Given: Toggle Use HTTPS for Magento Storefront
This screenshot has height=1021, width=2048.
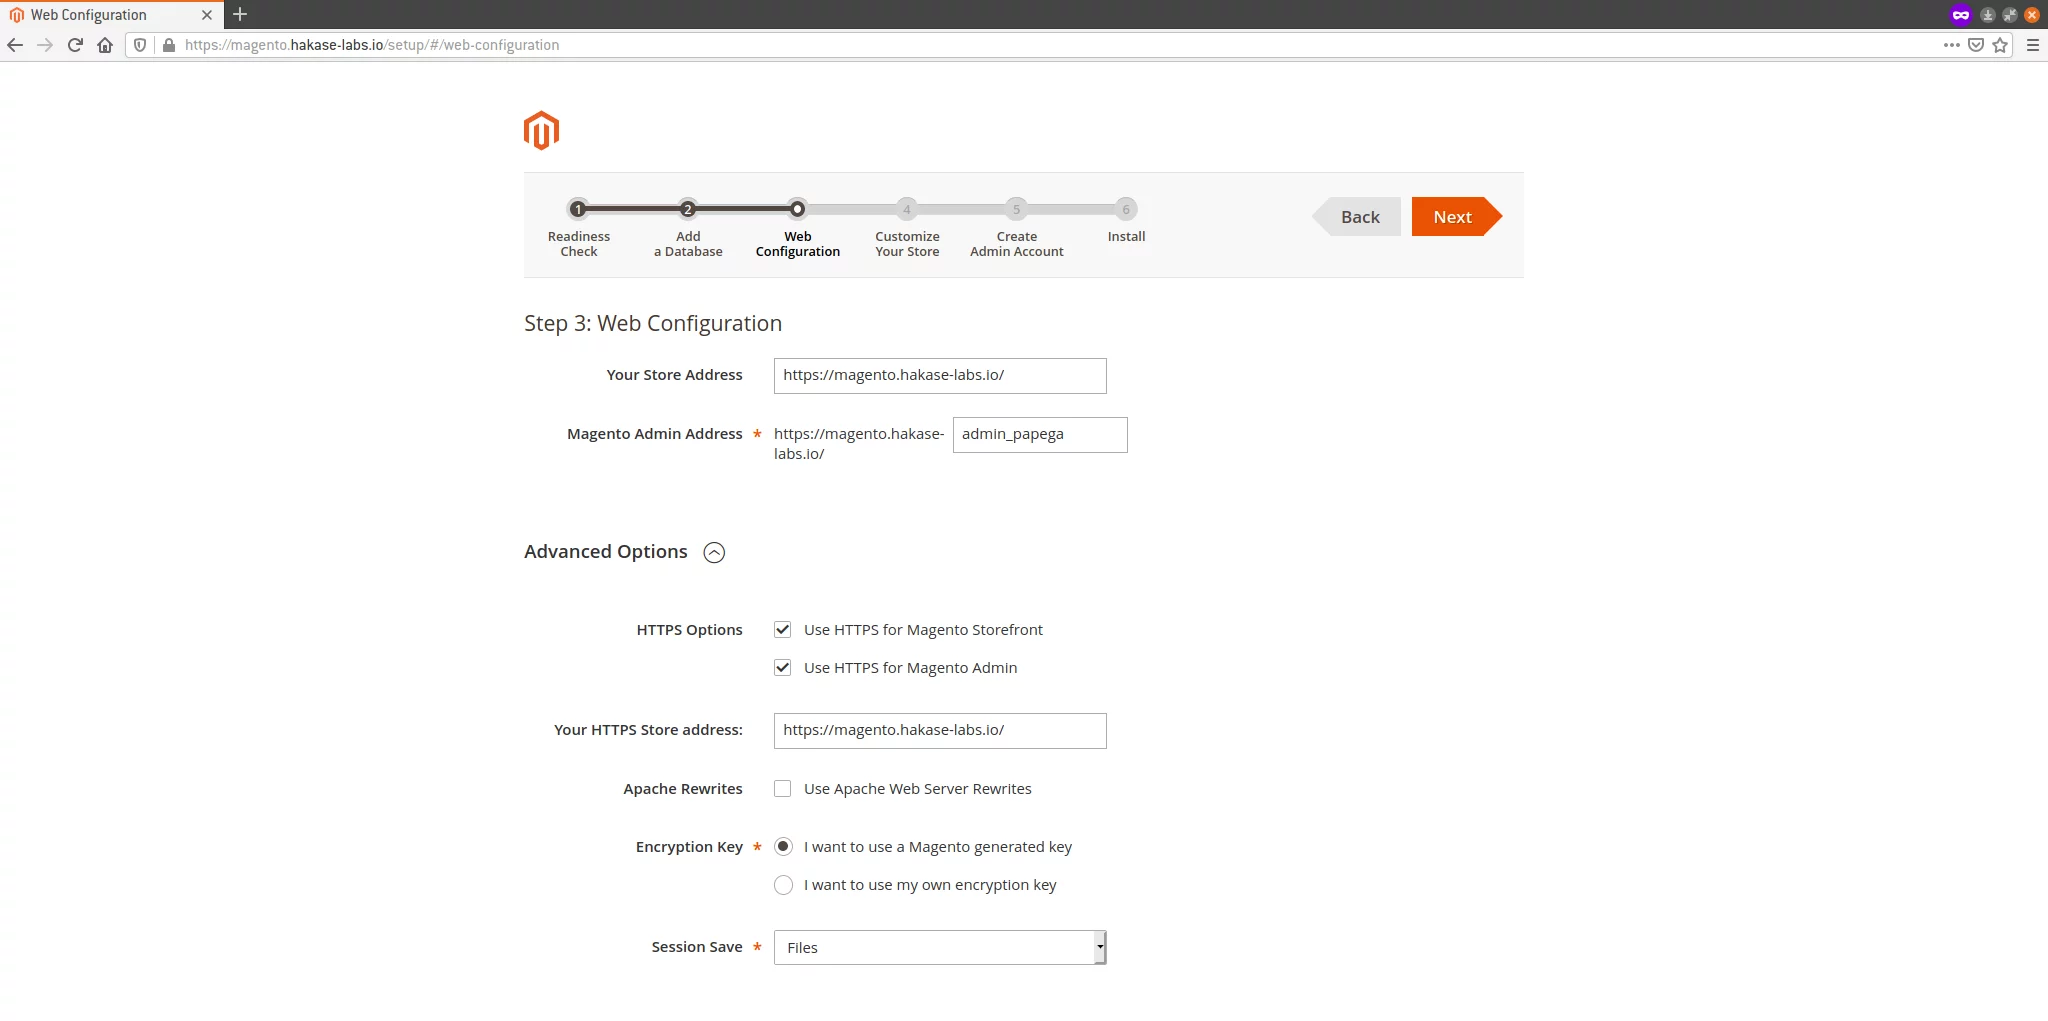Looking at the screenshot, I should (x=783, y=630).
